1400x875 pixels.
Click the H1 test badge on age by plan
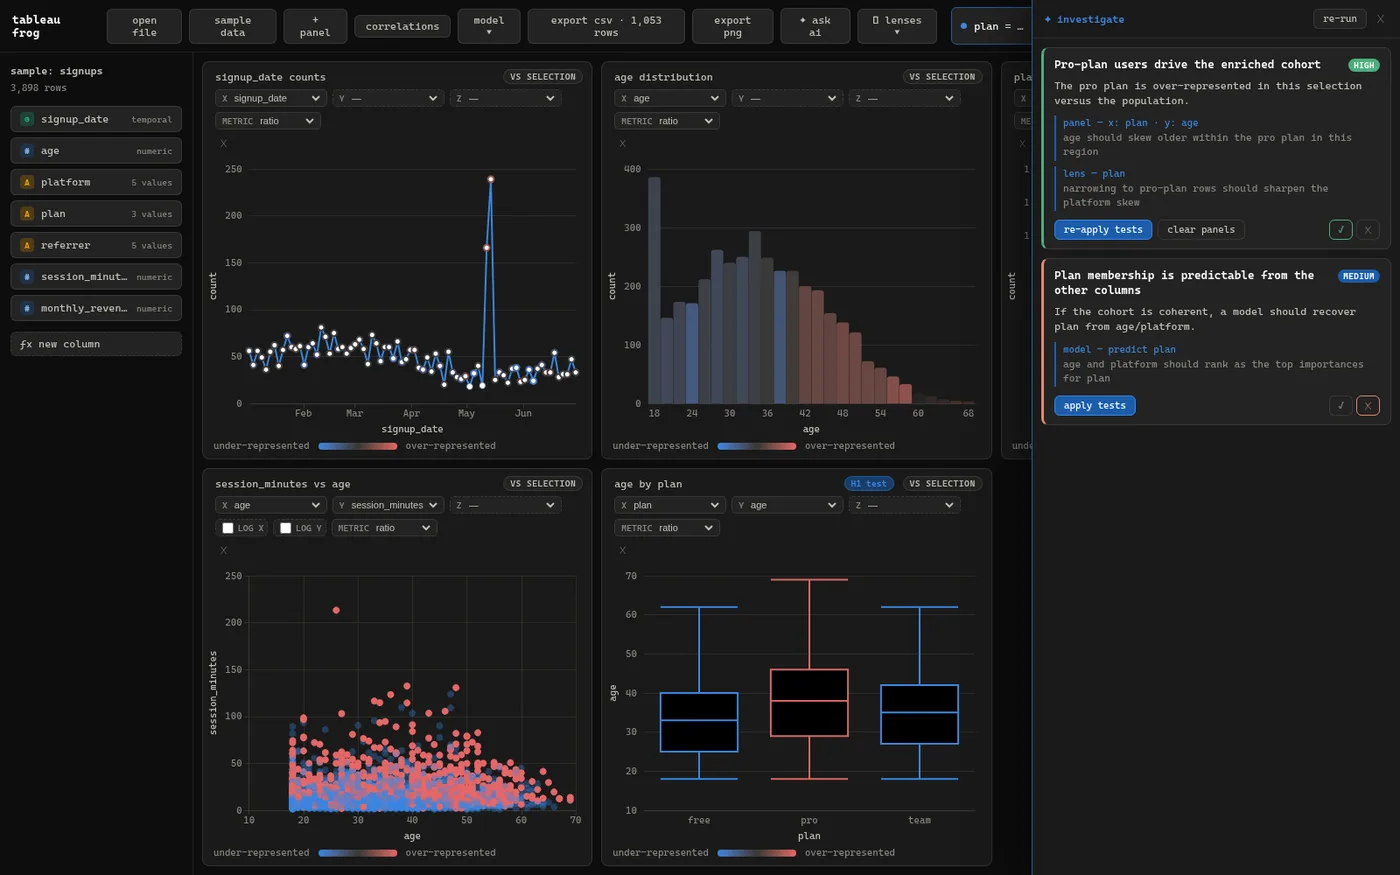868,484
